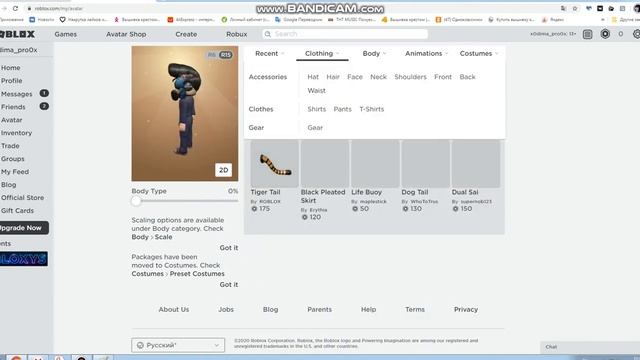Toggle R6 avatar type
The image size is (640, 360).
tap(212, 55)
